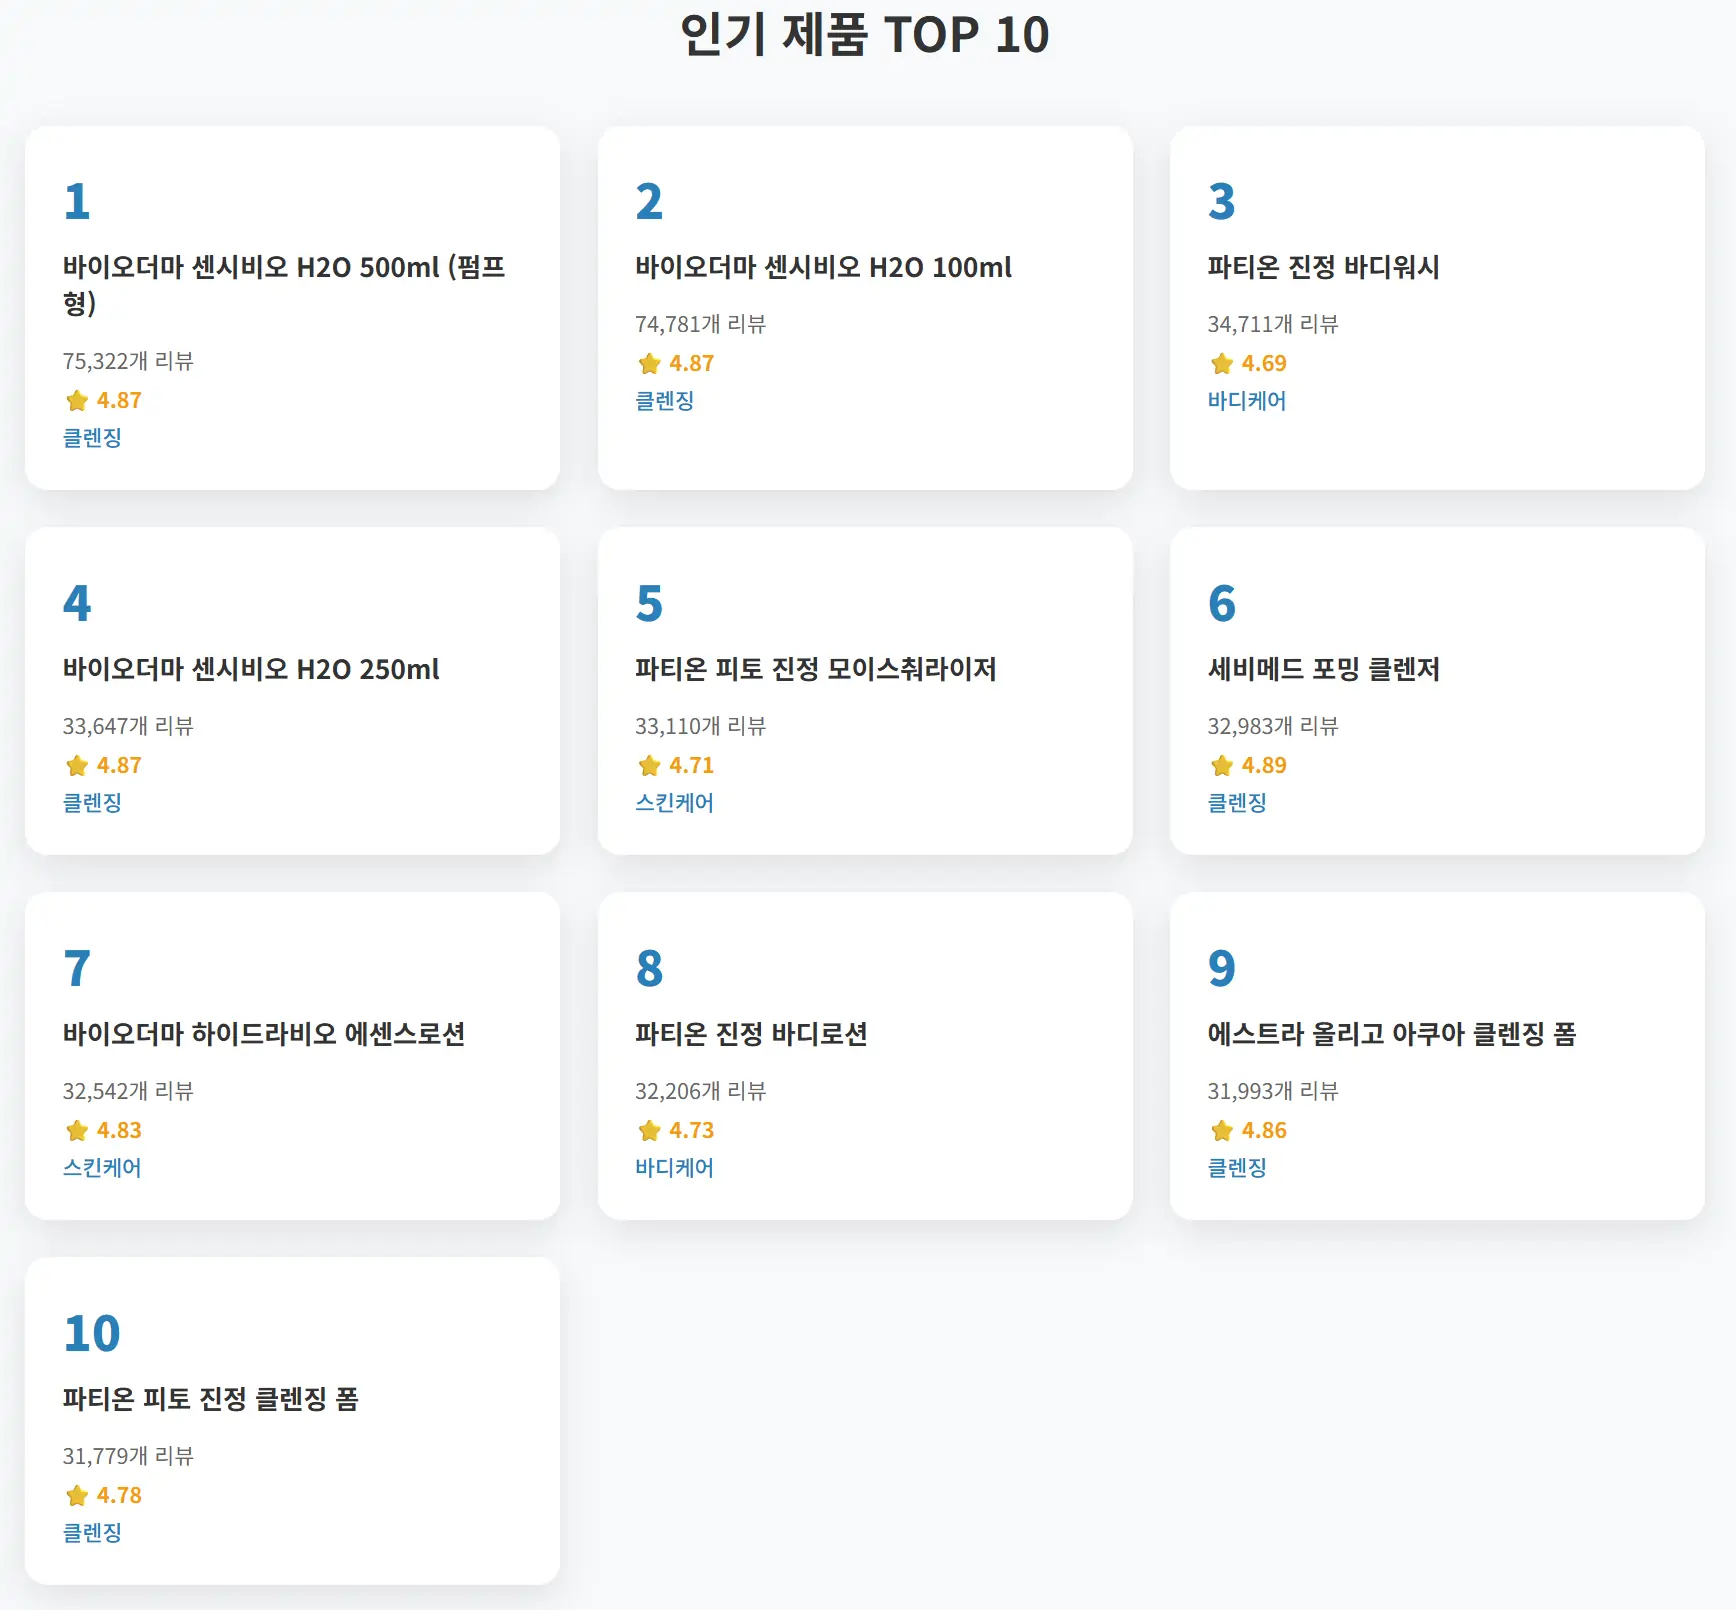
Task: Click 클렌징 category on rank 1 card
Action: (92, 438)
